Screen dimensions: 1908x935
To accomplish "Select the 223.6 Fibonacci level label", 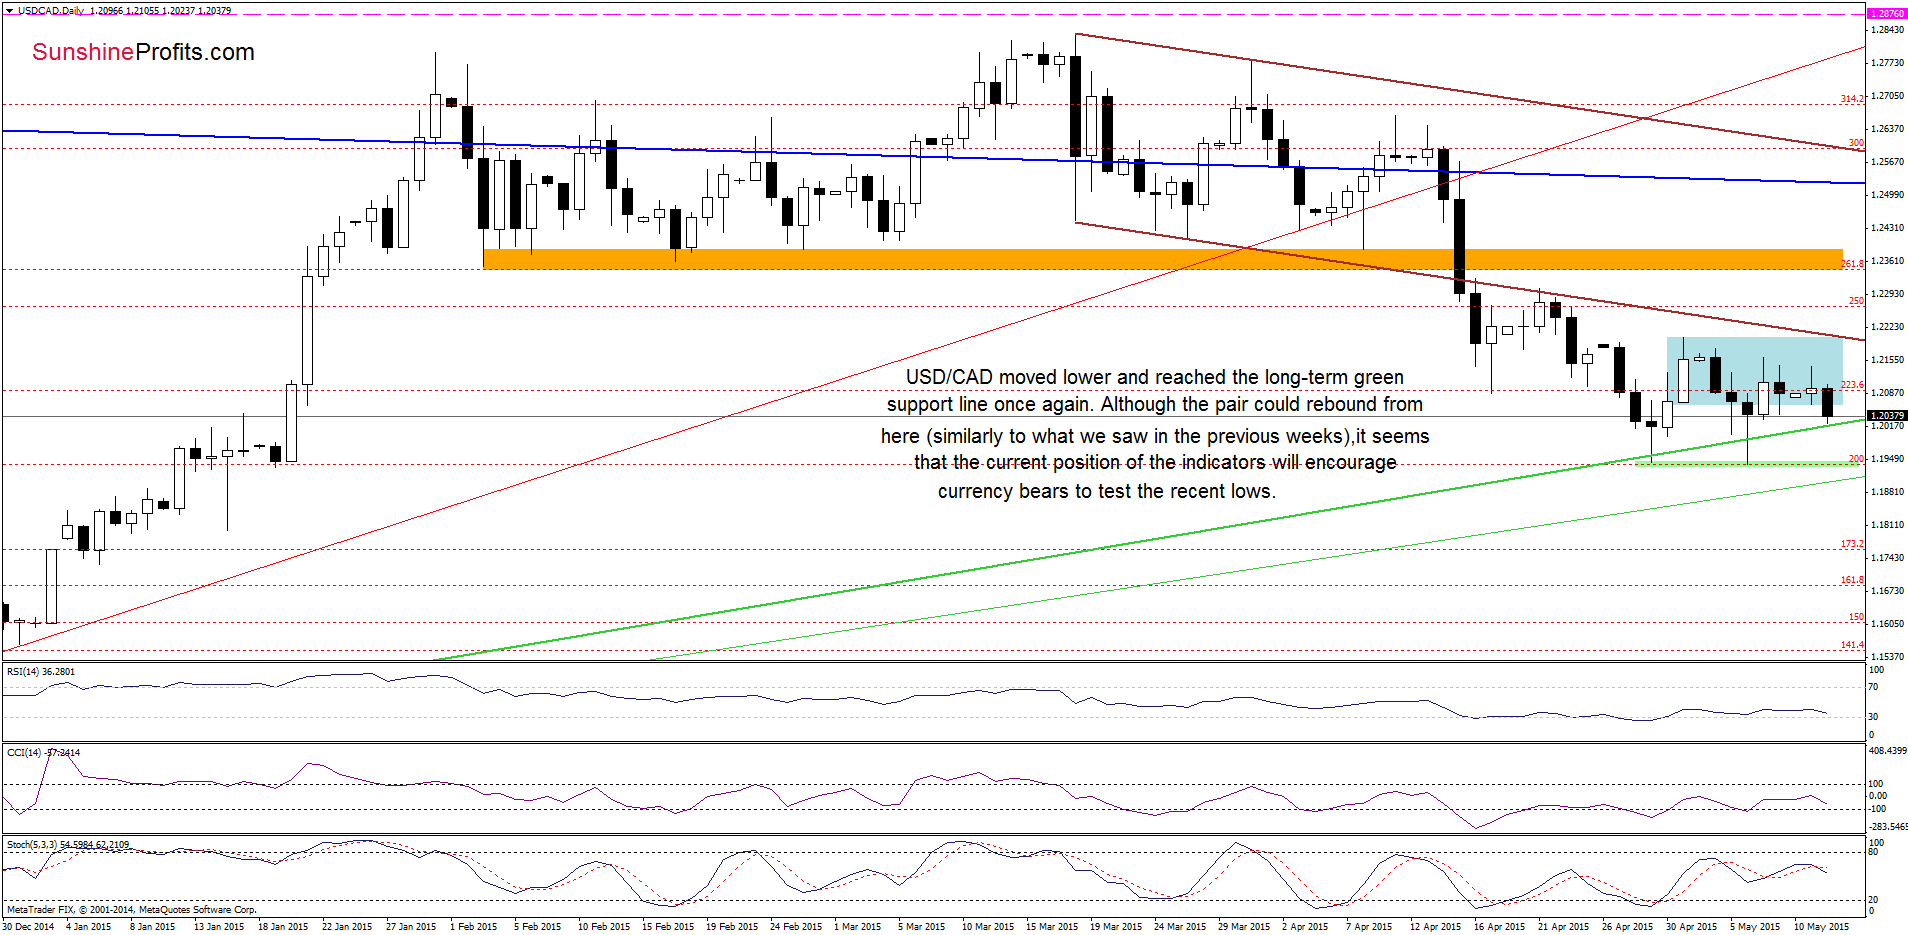I will (1852, 385).
